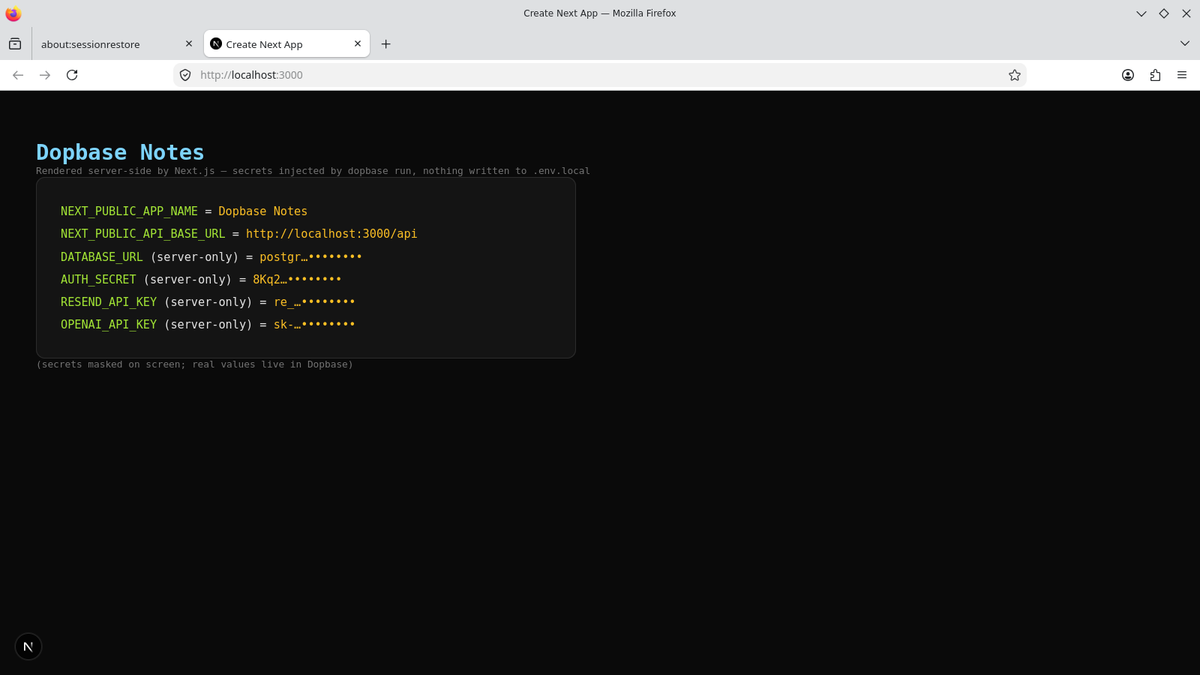Image resolution: width=1200 pixels, height=675 pixels.
Task: Click the 'Rendered server-side by Next.js' subtitle
Action: coord(313,171)
